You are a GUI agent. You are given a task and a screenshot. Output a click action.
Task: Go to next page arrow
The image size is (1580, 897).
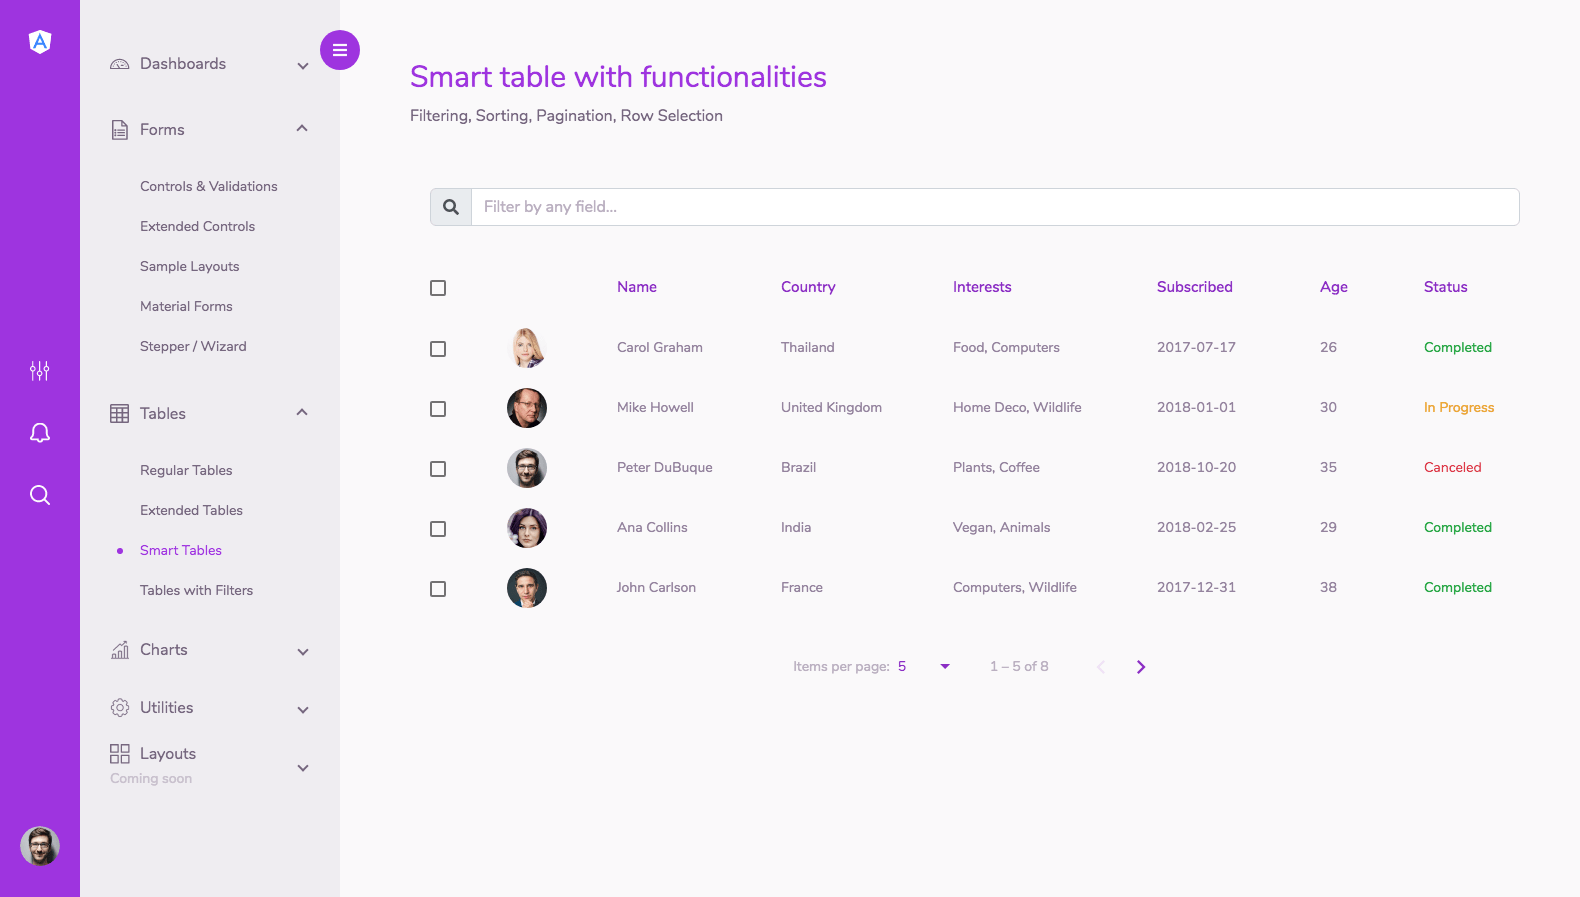click(1141, 667)
